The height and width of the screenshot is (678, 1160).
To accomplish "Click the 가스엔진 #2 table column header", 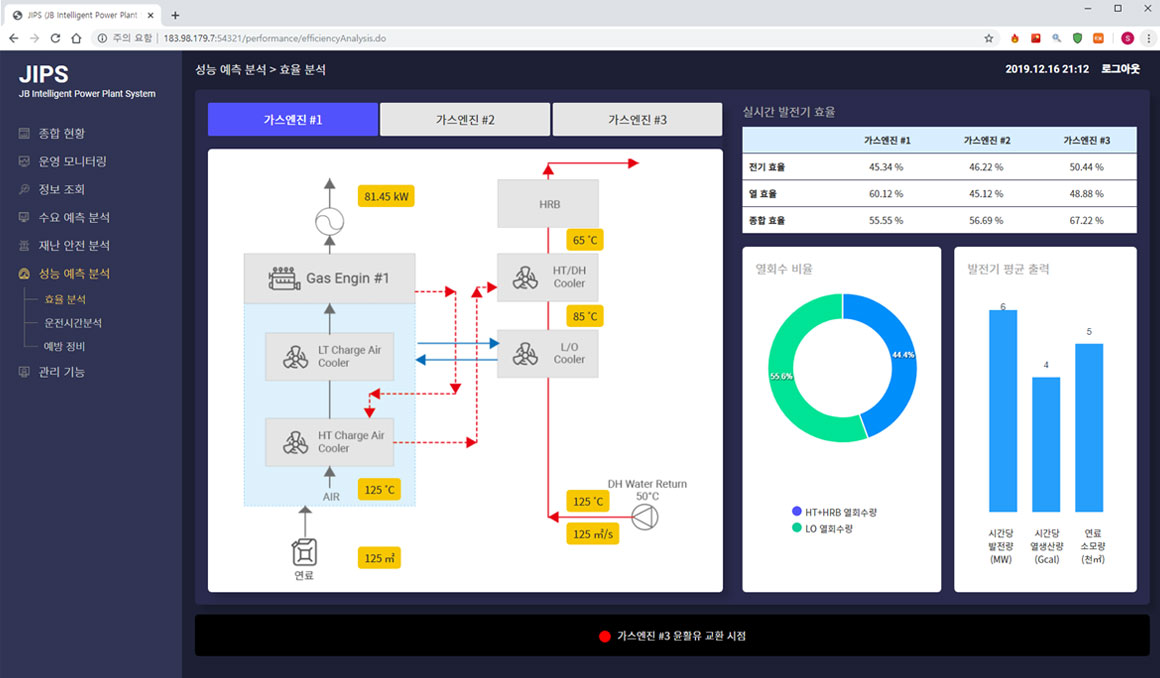I will 986,141.
